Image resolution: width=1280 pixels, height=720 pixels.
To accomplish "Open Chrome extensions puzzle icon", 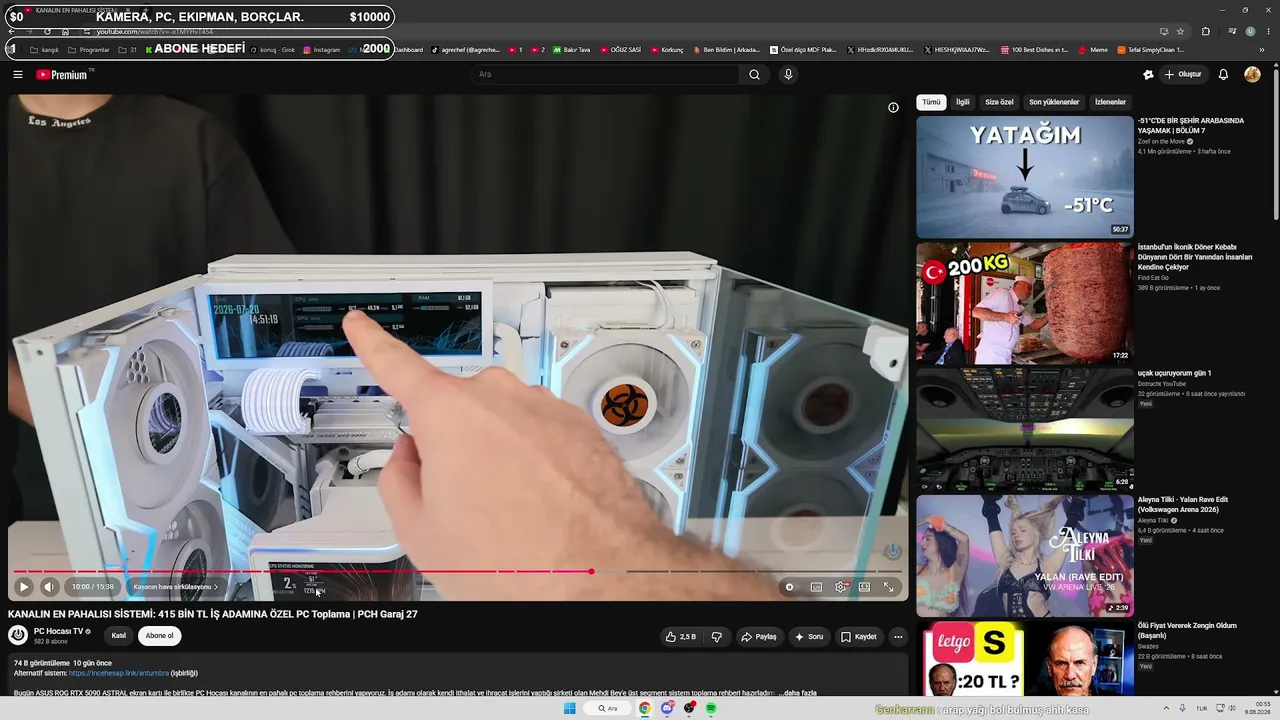I will coord(1206,31).
